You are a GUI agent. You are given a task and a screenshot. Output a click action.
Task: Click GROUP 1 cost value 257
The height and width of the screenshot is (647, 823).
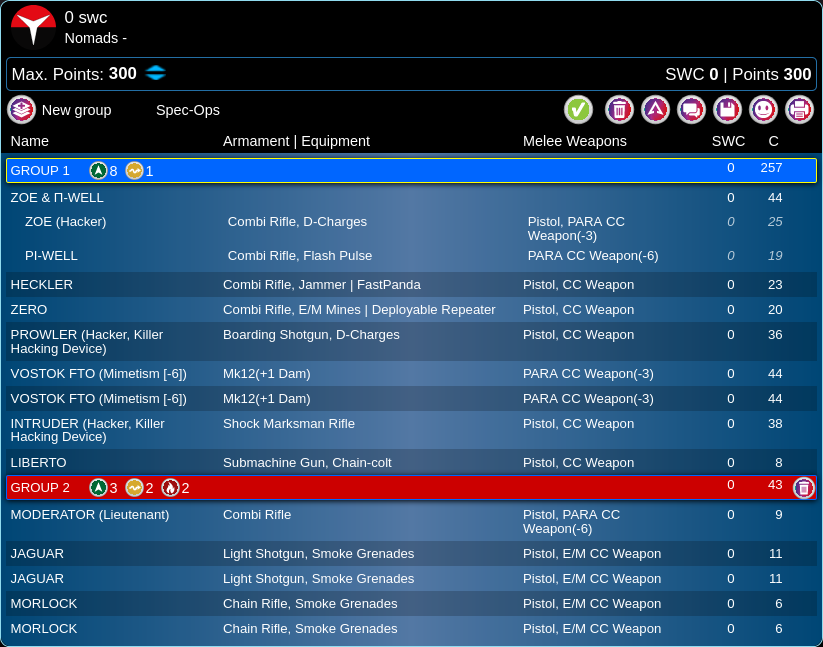(x=771, y=167)
